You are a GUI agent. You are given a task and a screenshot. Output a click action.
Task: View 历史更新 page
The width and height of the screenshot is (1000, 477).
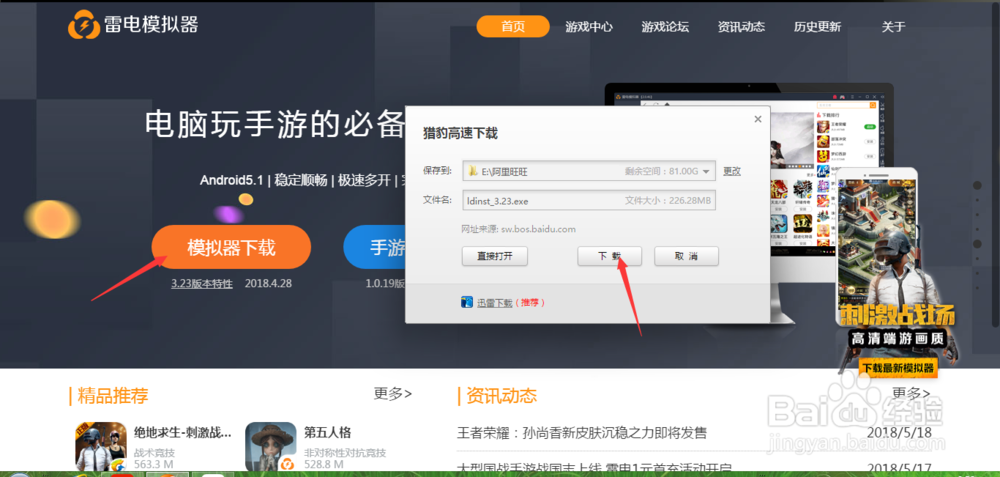pyautogui.click(x=817, y=27)
